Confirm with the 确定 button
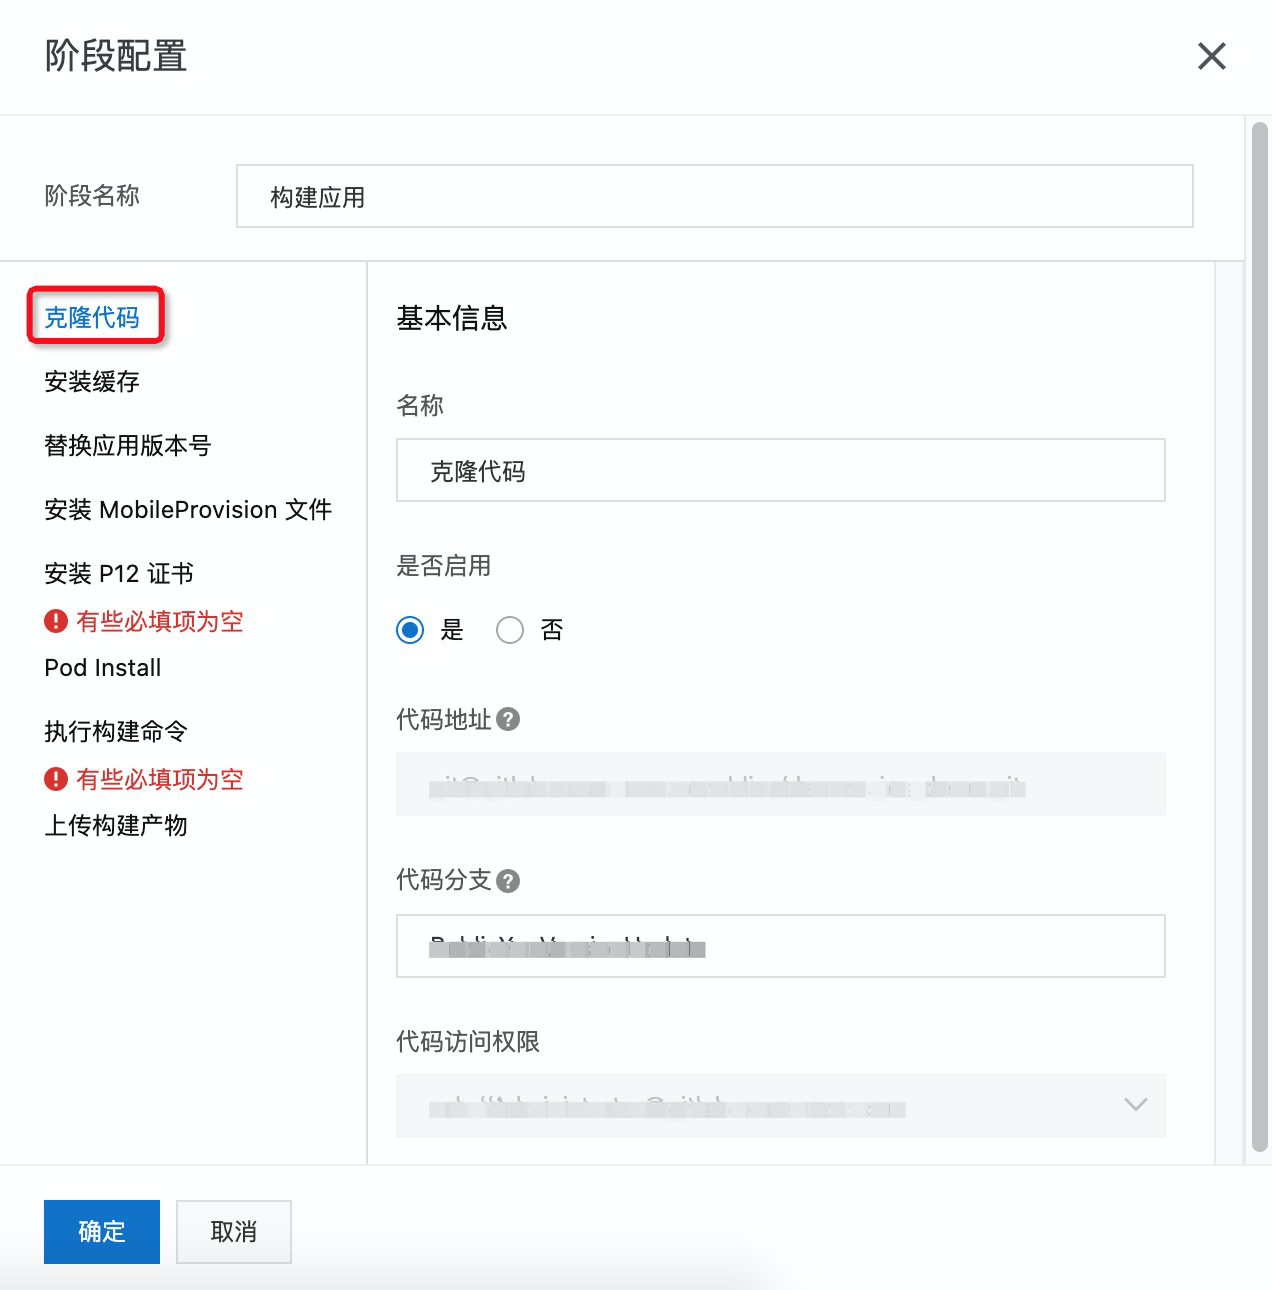This screenshot has width=1272, height=1290. pyautogui.click(x=102, y=1232)
